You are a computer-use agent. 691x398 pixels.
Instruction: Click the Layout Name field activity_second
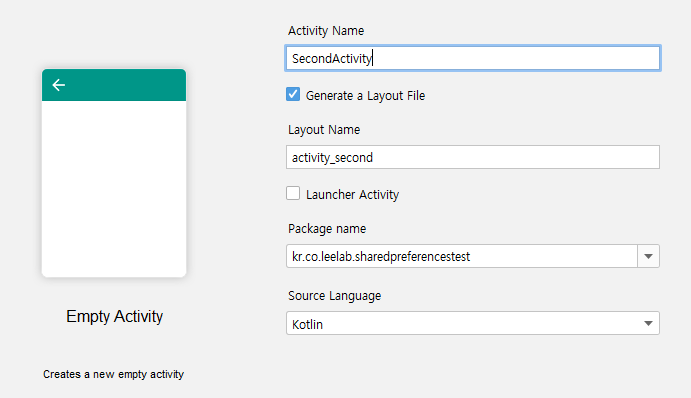473,157
